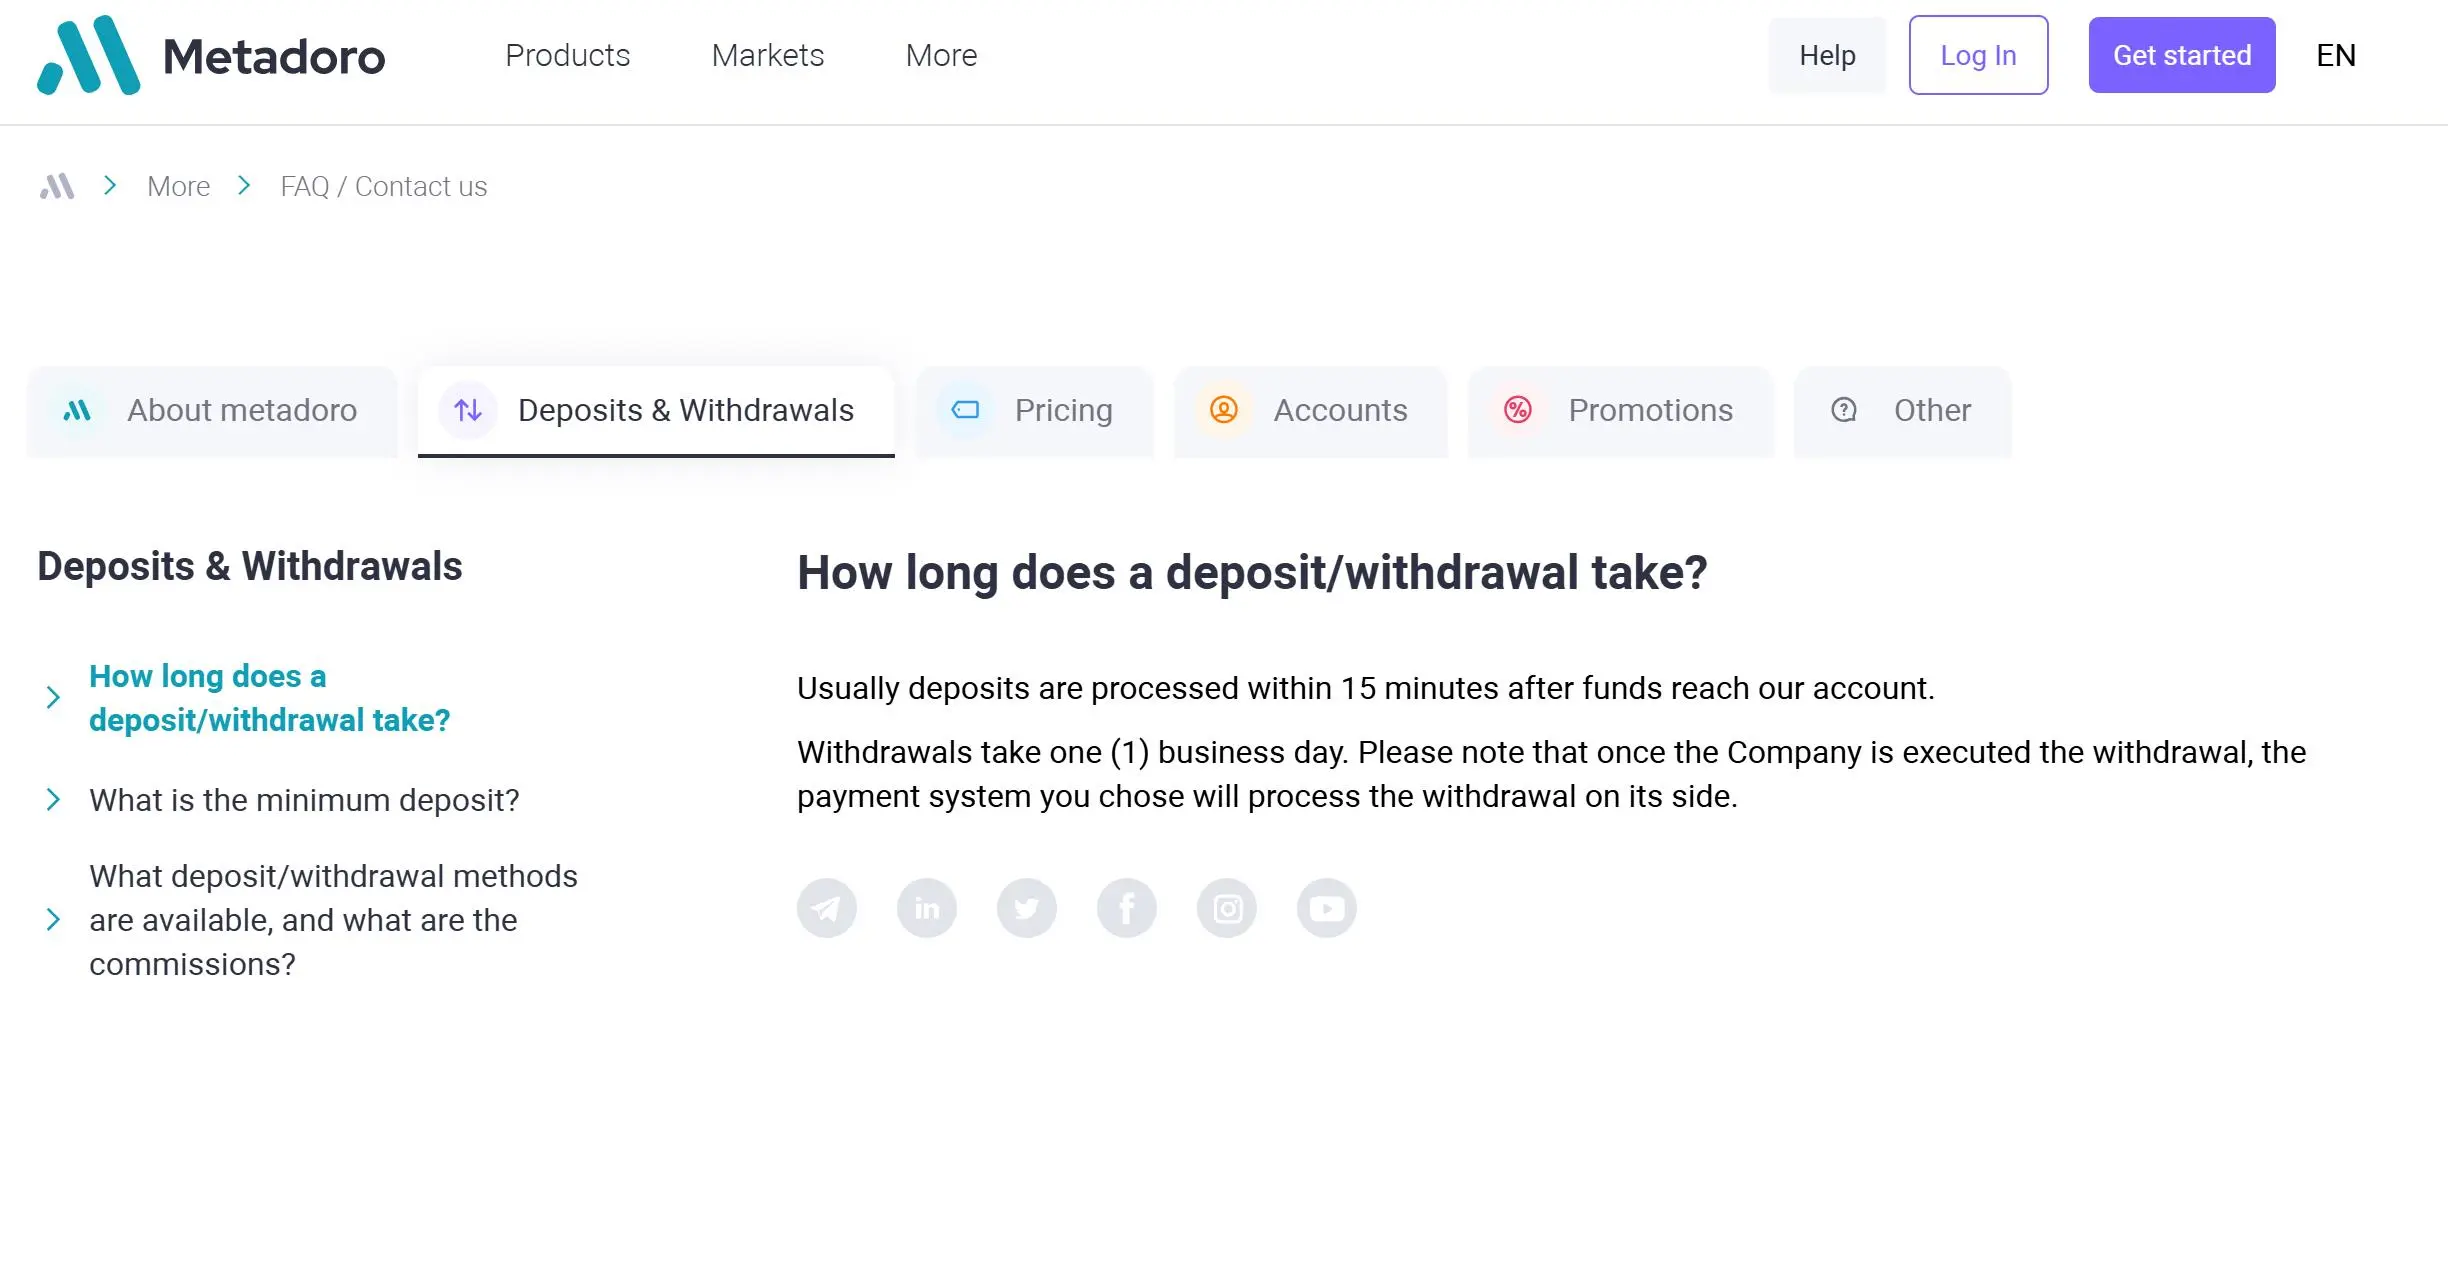The image size is (2448, 1282).
Task: Switch to the Accounts tab
Action: pos(1310,411)
